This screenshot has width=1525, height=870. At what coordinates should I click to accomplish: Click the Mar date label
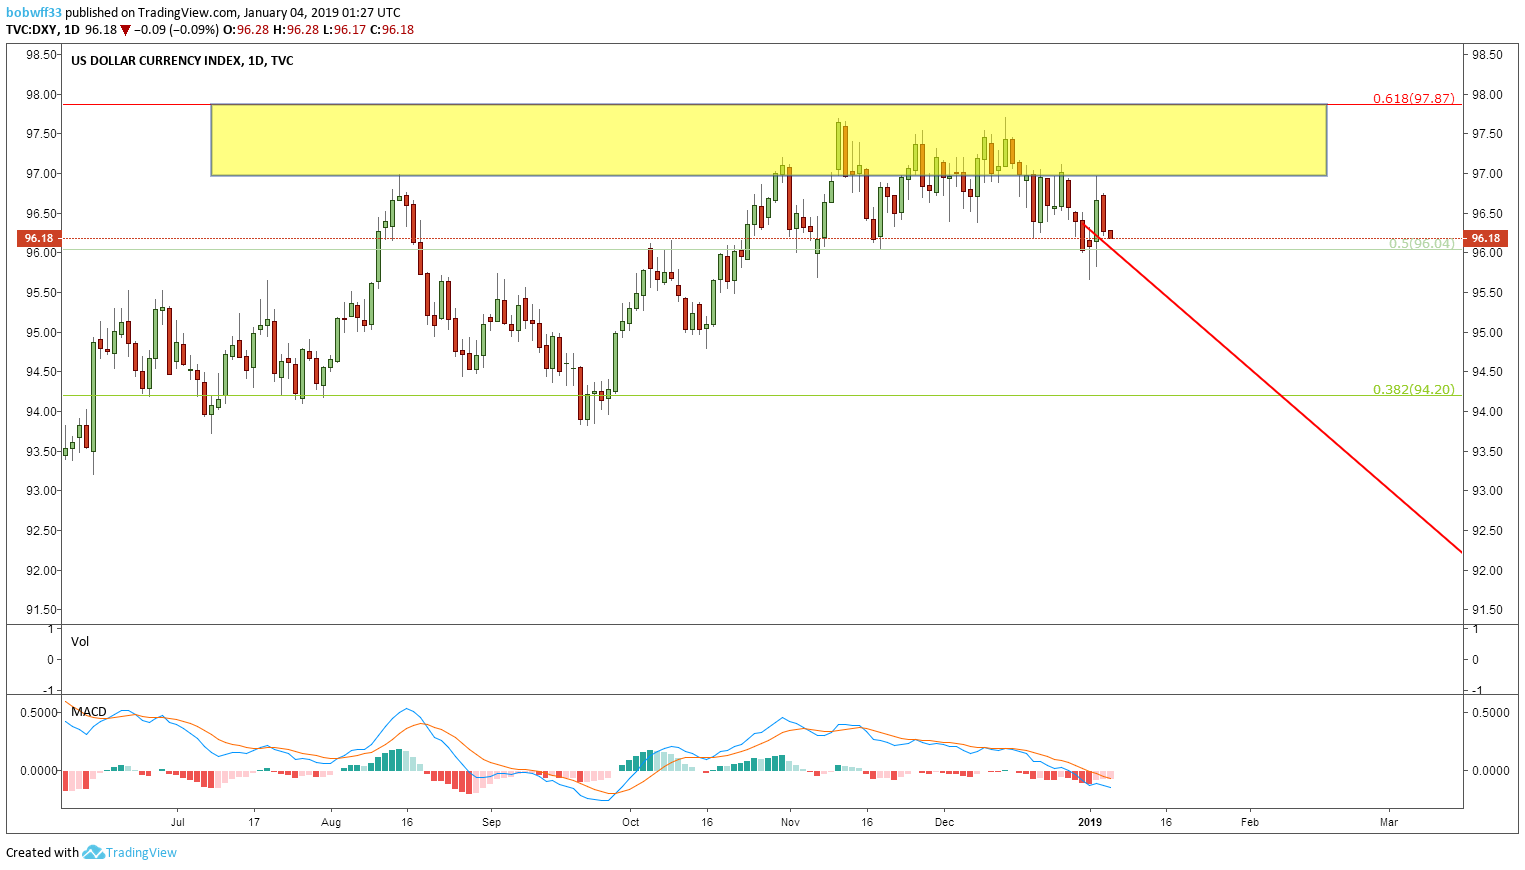point(1389,822)
